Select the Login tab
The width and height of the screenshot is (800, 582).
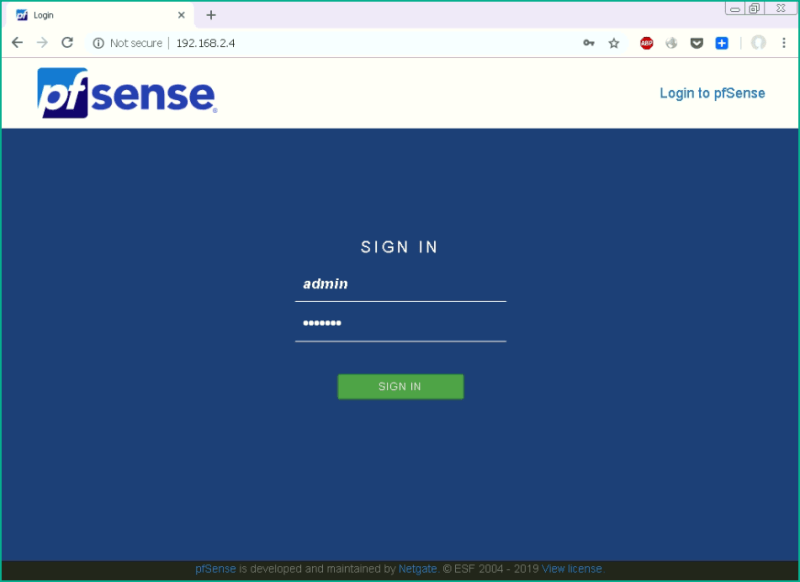point(99,15)
